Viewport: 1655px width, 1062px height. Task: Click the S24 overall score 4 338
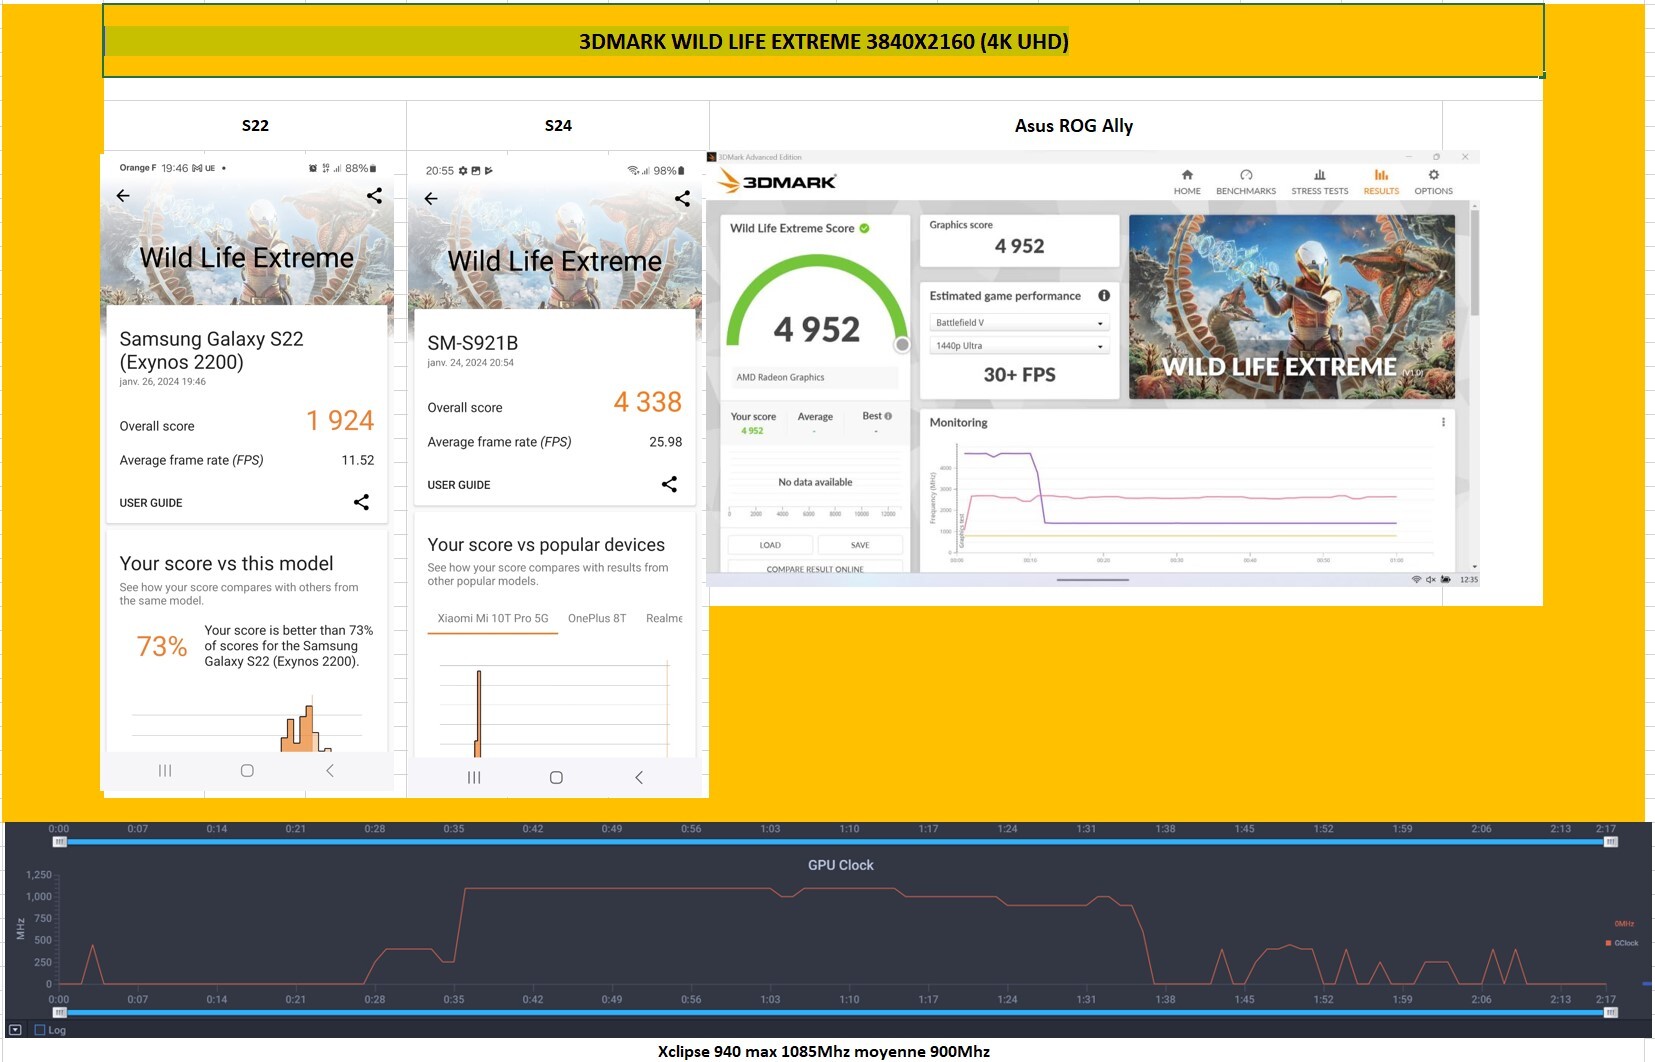click(x=648, y=402)
